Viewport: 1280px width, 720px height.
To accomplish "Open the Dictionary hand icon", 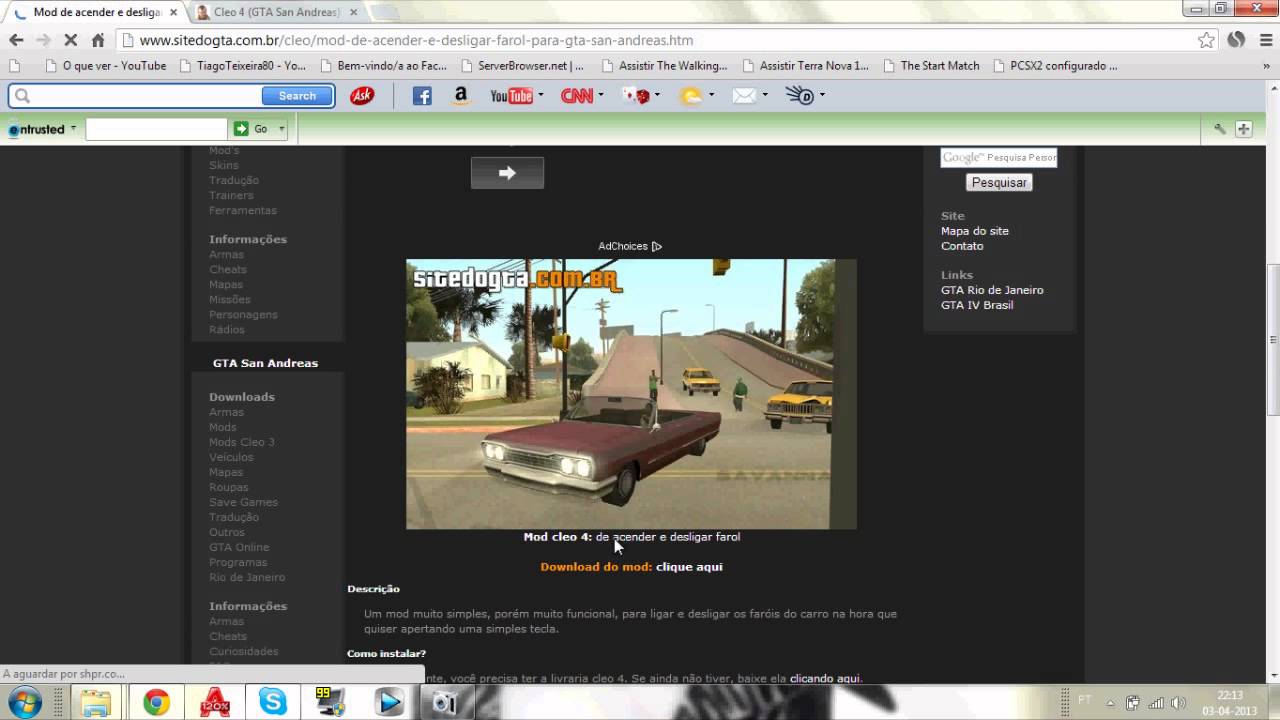I will [x=800, y=96].
